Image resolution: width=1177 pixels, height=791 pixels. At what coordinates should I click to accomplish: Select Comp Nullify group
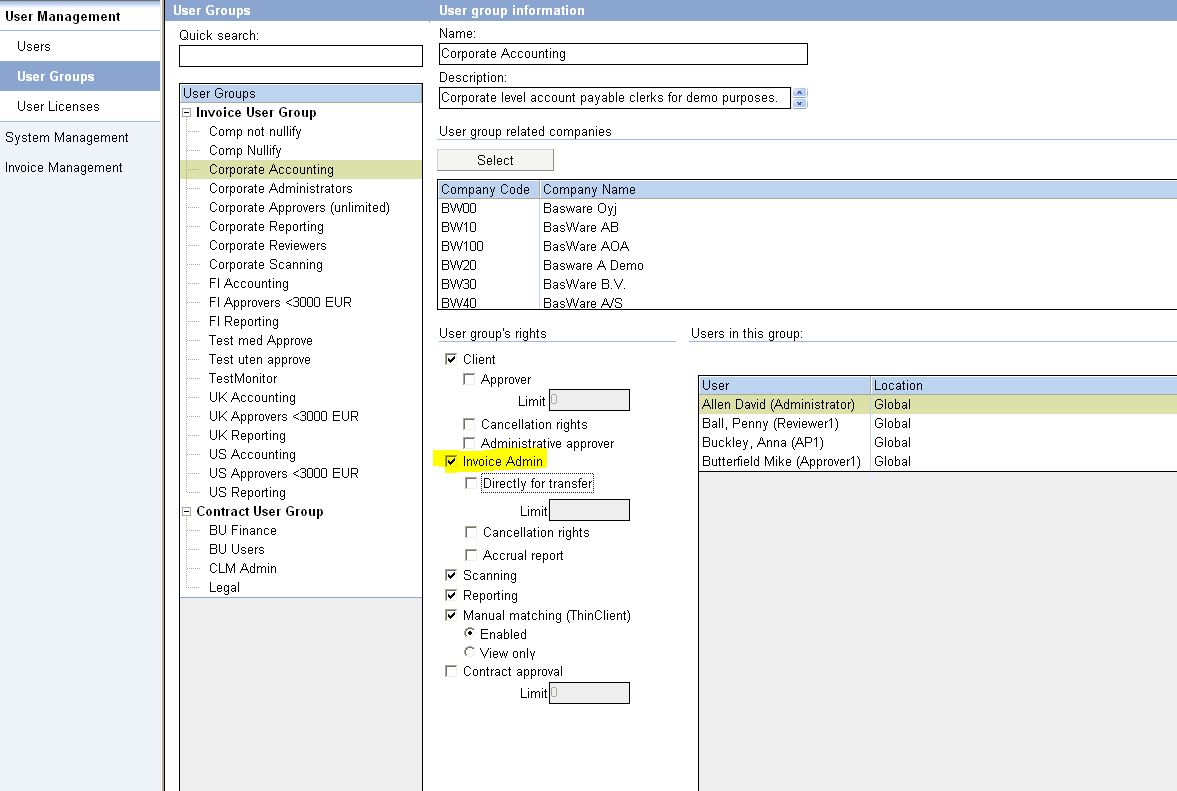pos(245,150)
